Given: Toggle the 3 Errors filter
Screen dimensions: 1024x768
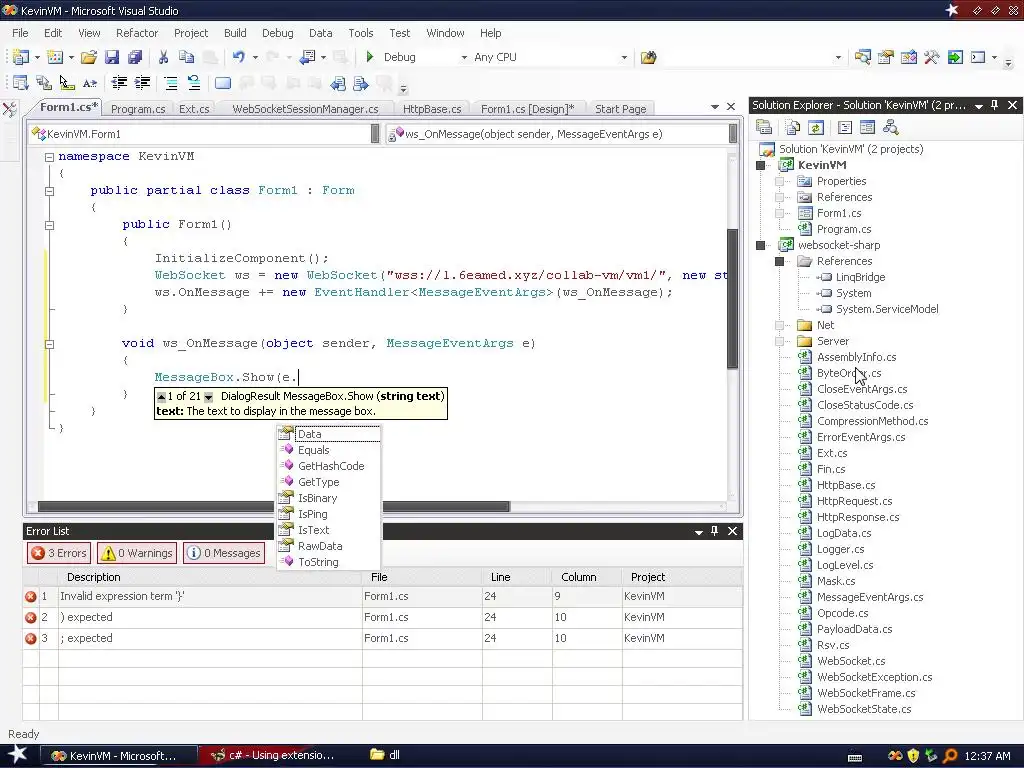Looking at the screenshot, I should [59, 553].
